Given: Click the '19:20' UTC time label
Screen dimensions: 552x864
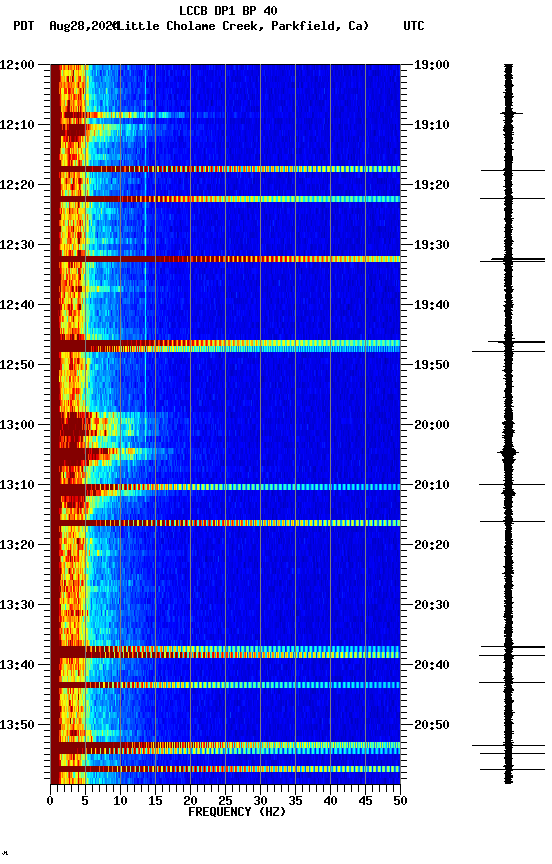Looking at the screenshot, I should [x=432, y=185].
